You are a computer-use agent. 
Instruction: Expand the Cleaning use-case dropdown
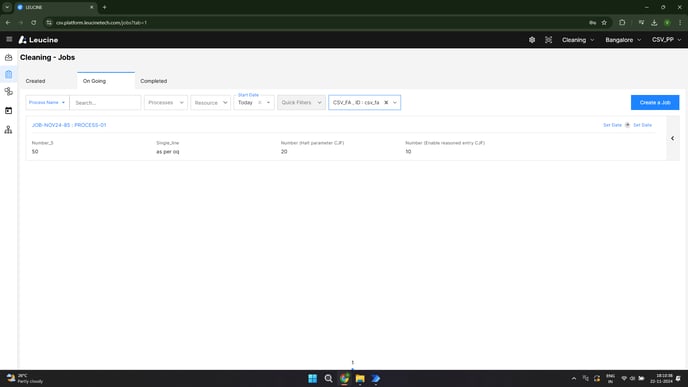[x=578, y=40]
